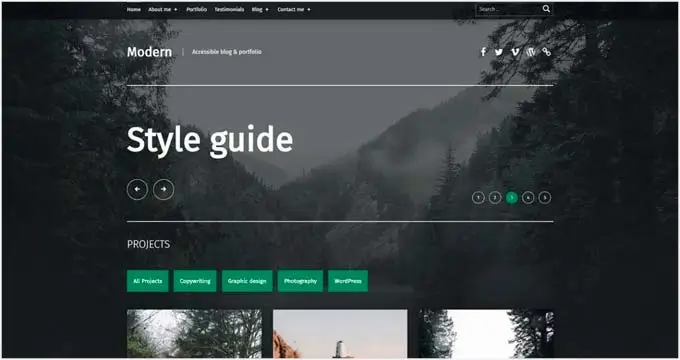Select slide 2 pagination dot
Viewport: 680px width, 360px height.
pos(495,198)
